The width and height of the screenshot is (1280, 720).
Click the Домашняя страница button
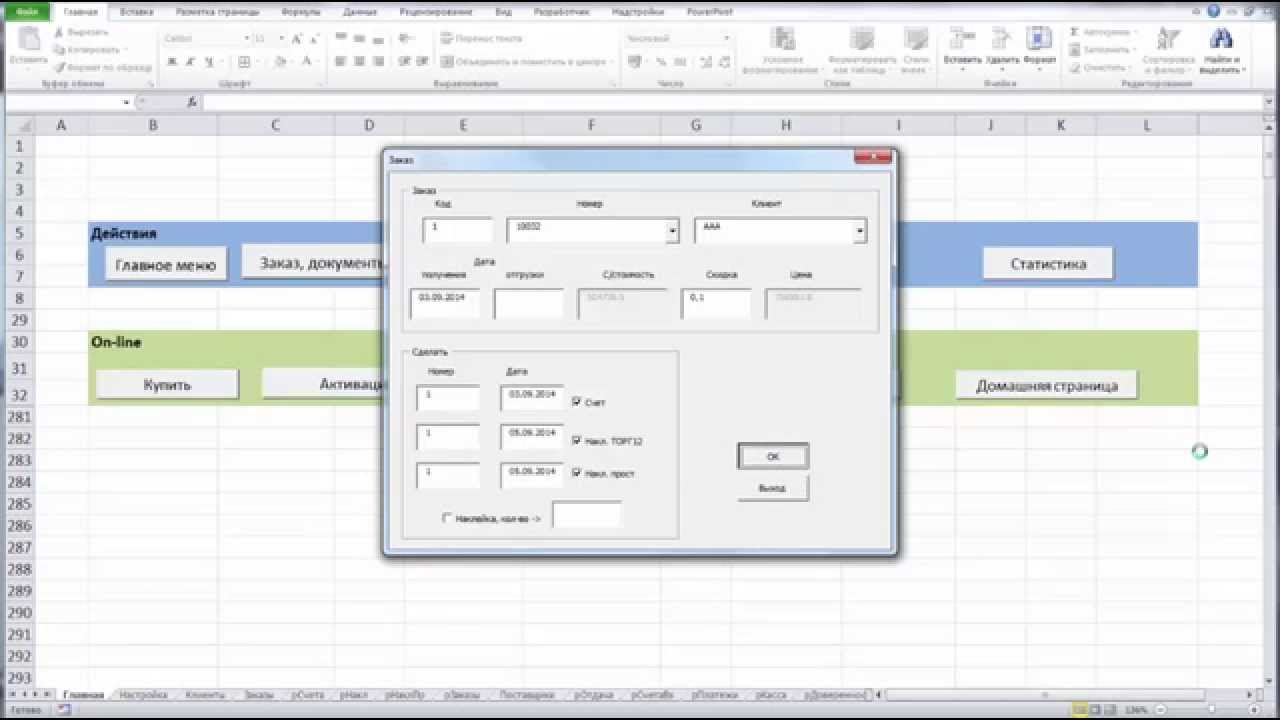click(1046, 385)
